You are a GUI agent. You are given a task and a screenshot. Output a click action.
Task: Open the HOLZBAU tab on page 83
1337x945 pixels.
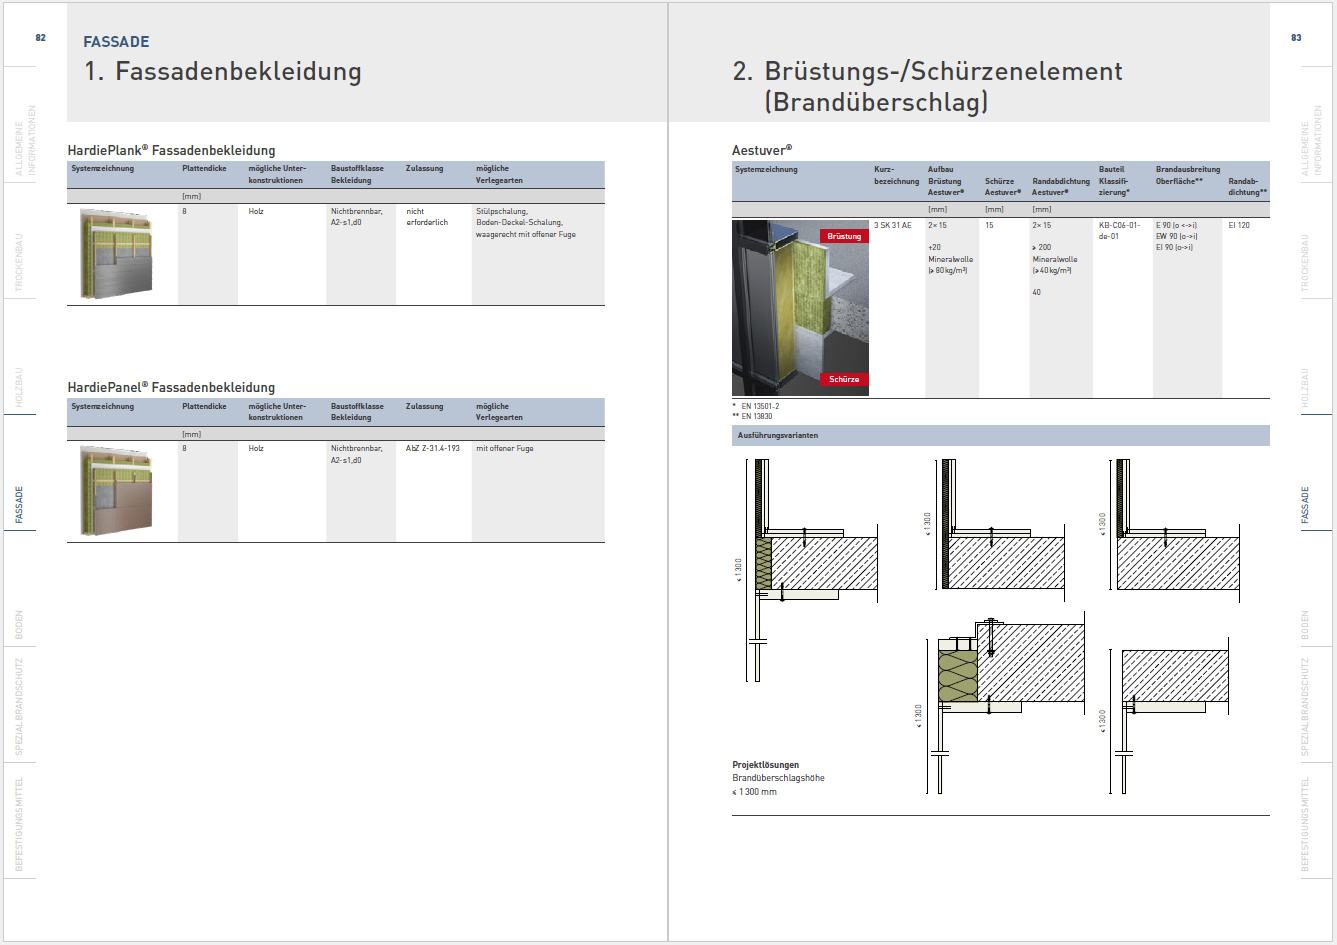point(1304,387)
